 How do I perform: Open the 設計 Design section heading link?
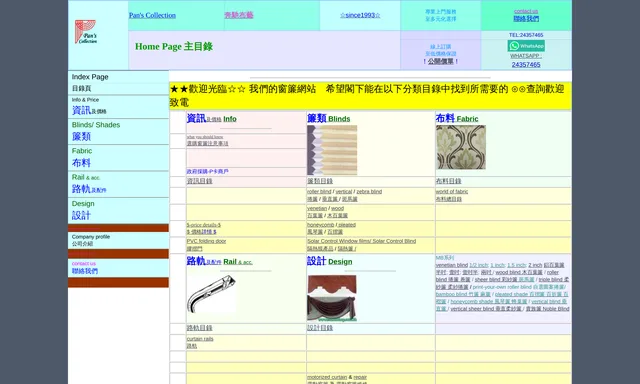coord(329,261)
